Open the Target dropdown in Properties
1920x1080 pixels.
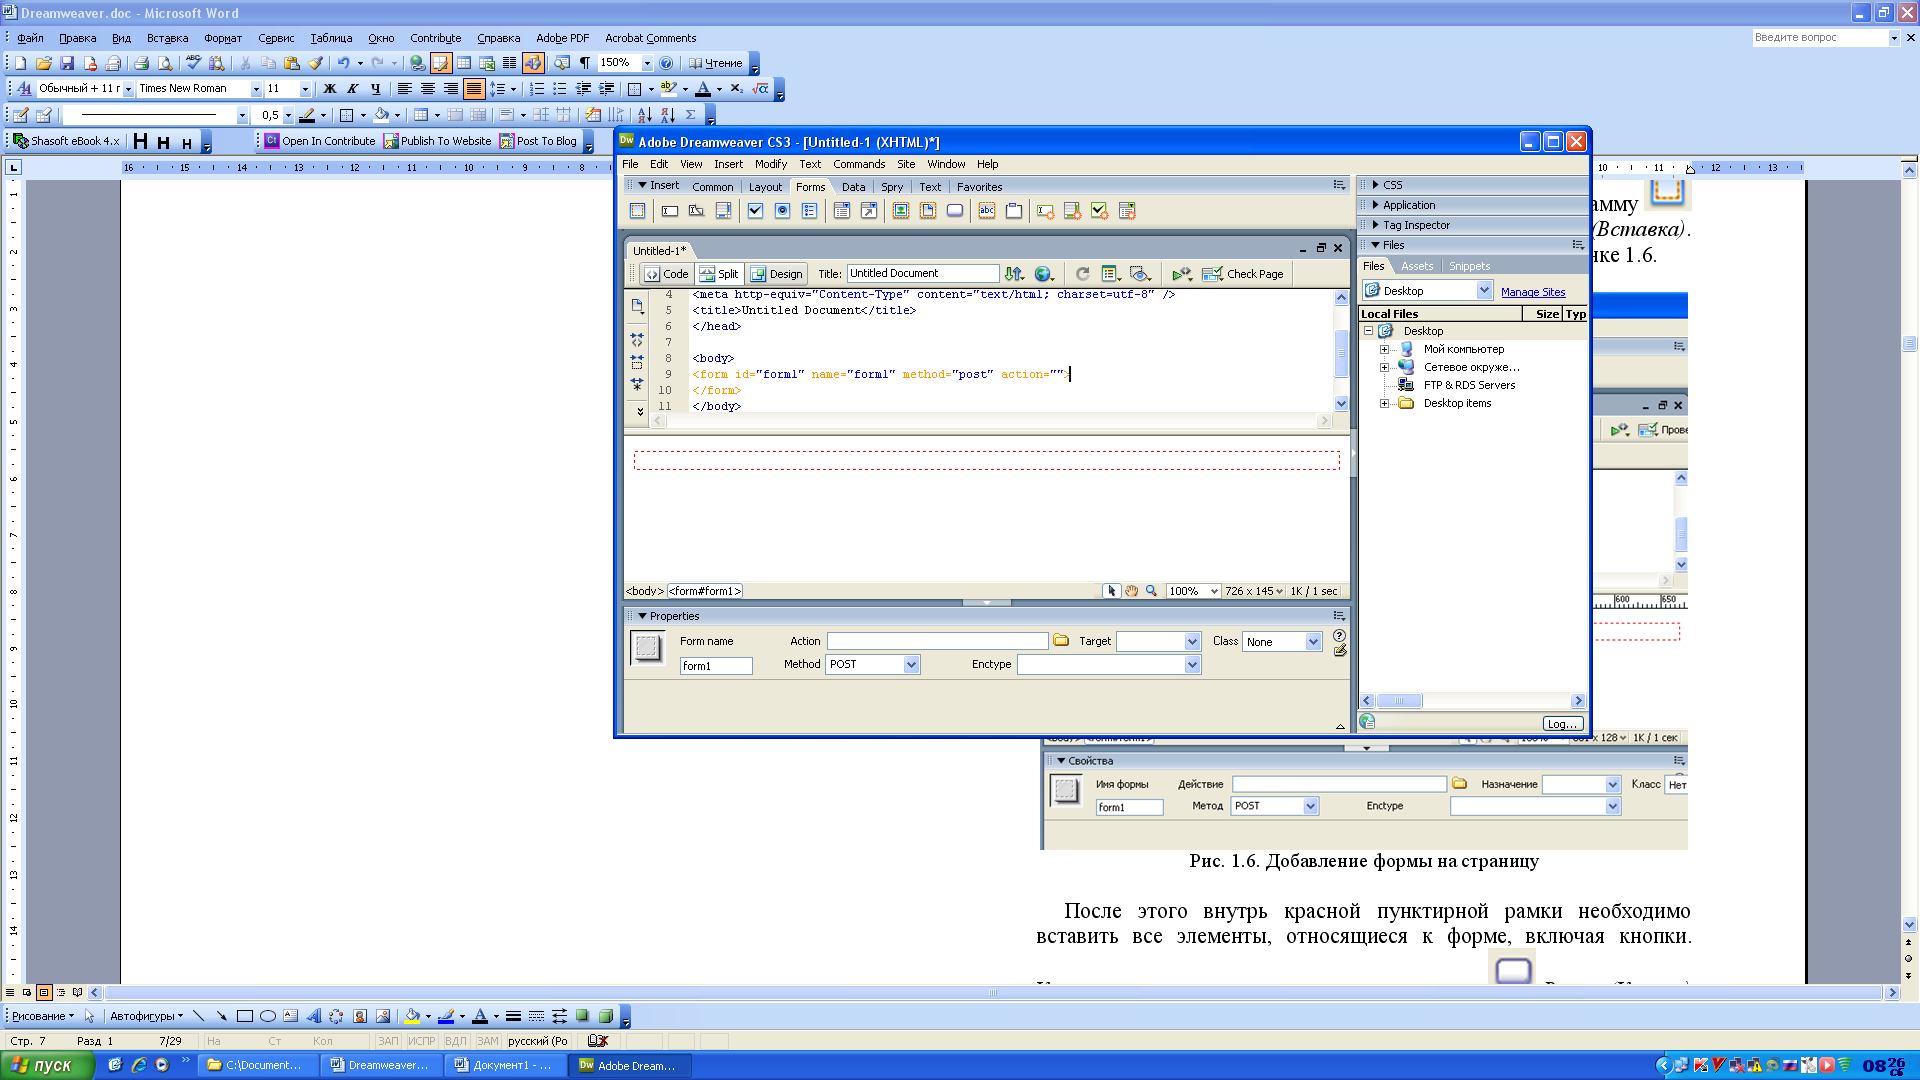point(1192,641)
